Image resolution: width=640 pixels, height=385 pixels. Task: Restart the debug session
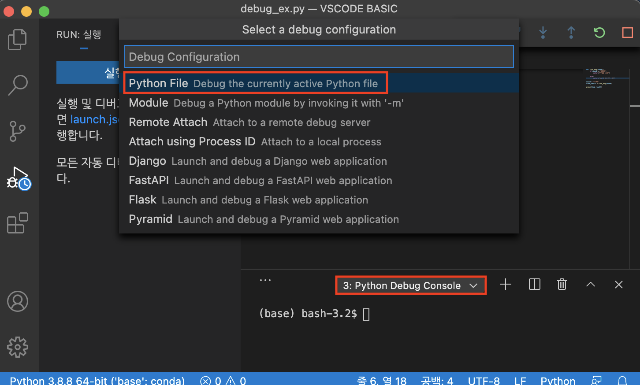click(x=599, y=32)
